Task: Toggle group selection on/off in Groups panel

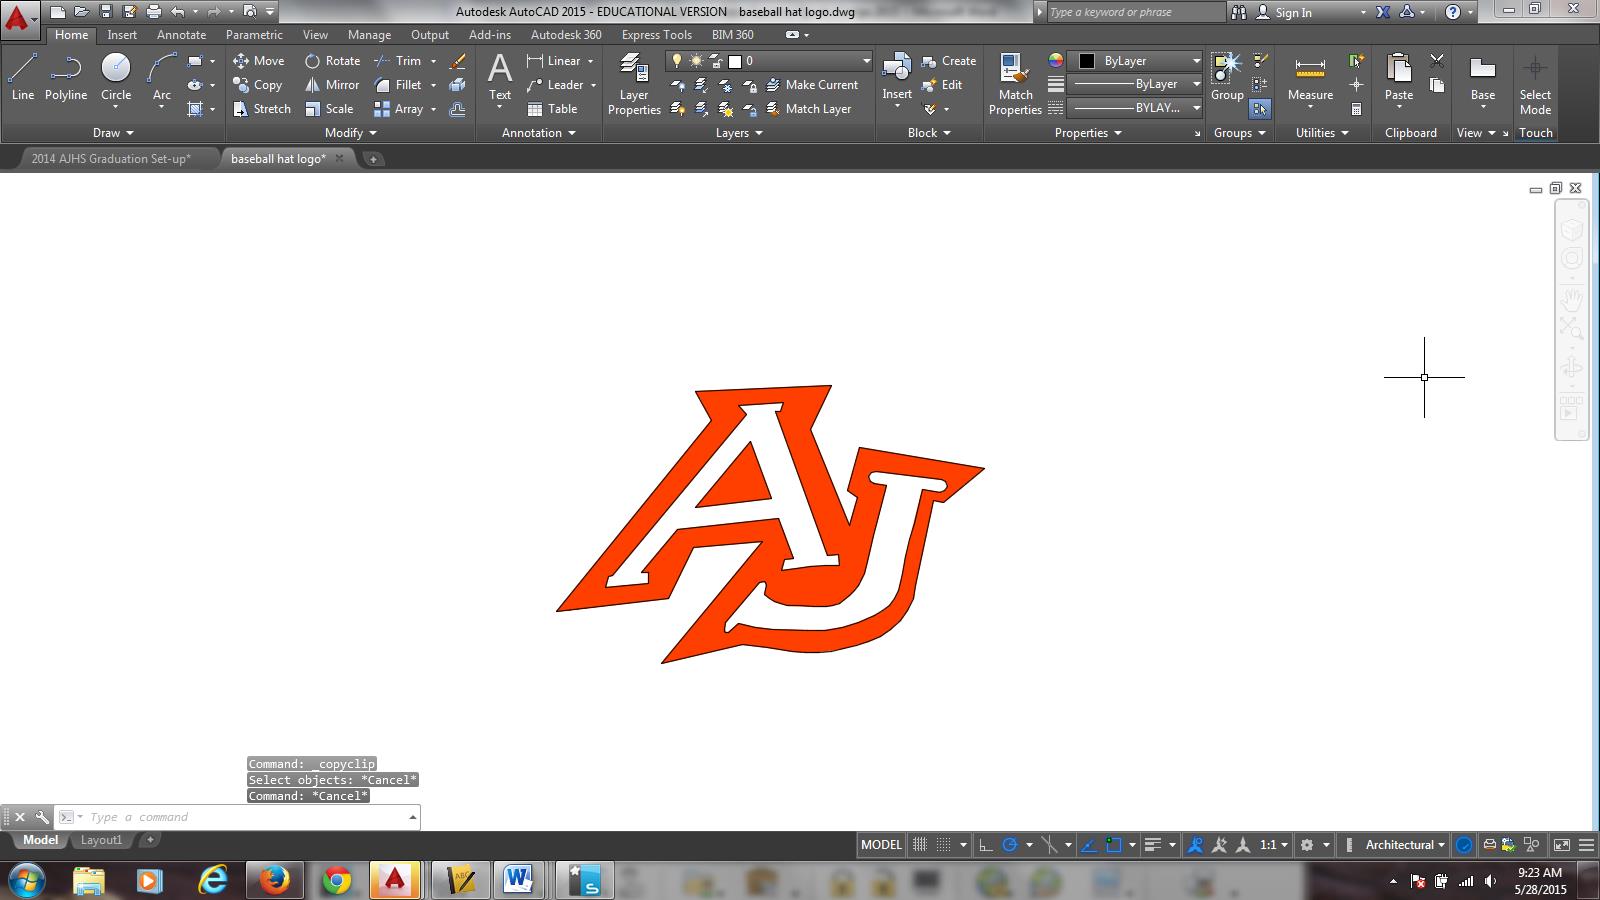Action: [1260, 109]
